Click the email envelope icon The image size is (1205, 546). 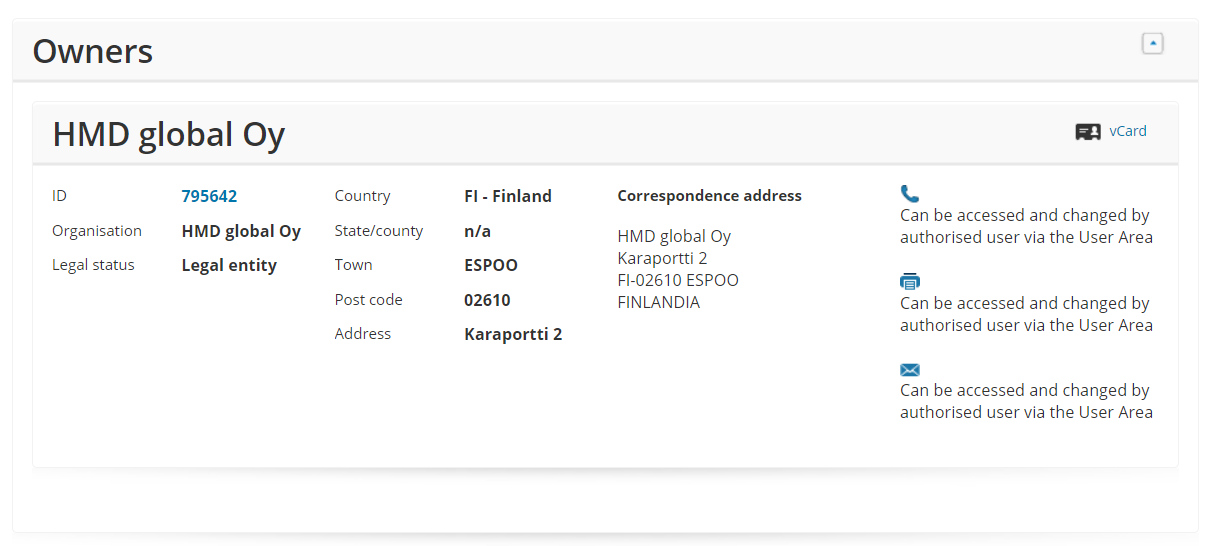(909, 370)
